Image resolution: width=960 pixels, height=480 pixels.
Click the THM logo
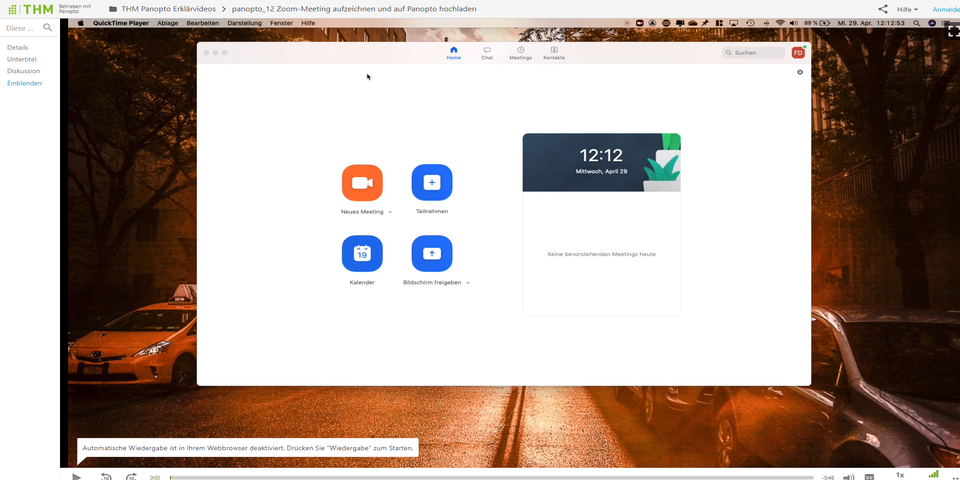[31, 9]
